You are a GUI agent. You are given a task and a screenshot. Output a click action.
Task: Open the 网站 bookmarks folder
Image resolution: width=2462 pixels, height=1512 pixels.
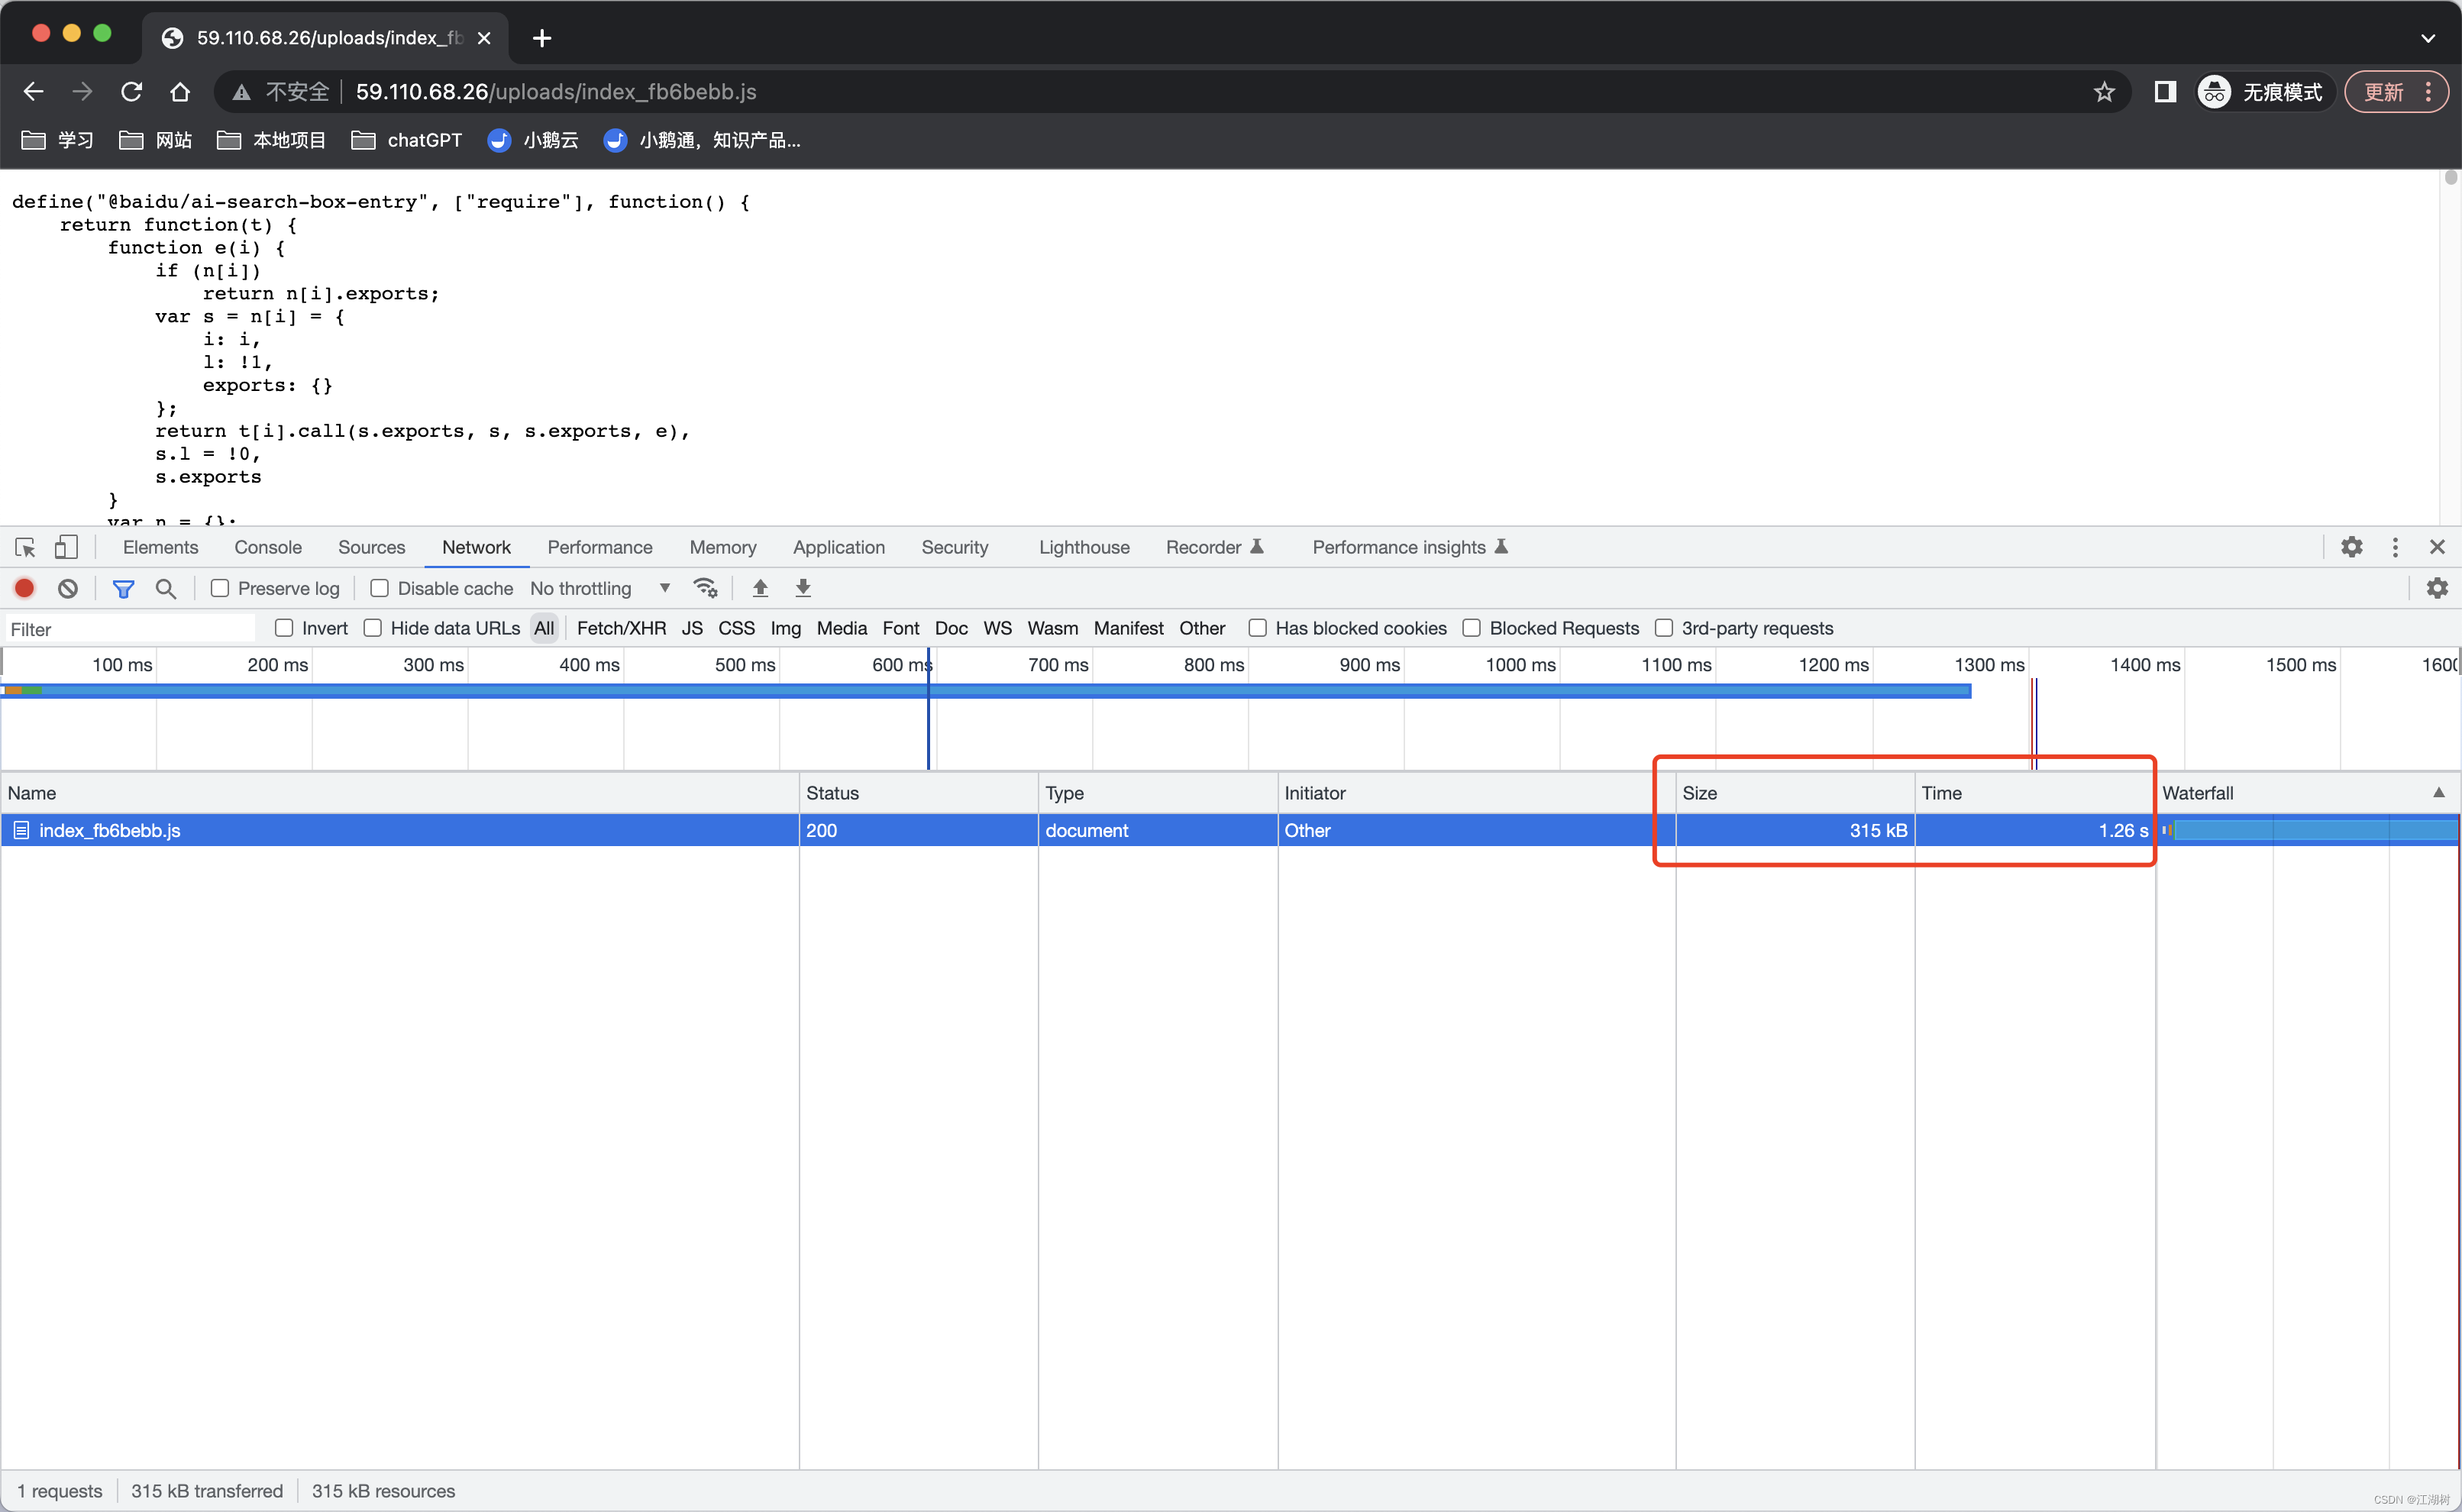156,140
